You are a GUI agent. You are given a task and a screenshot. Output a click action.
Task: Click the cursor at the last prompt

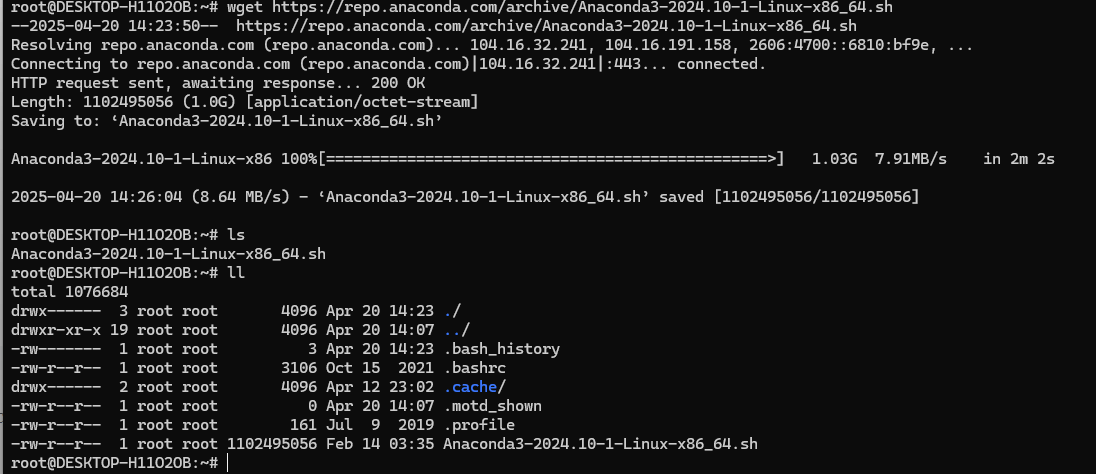[228, 463]
